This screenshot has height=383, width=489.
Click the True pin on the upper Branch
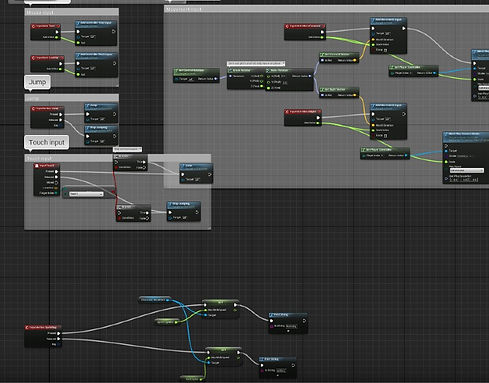tap(144, 162)
